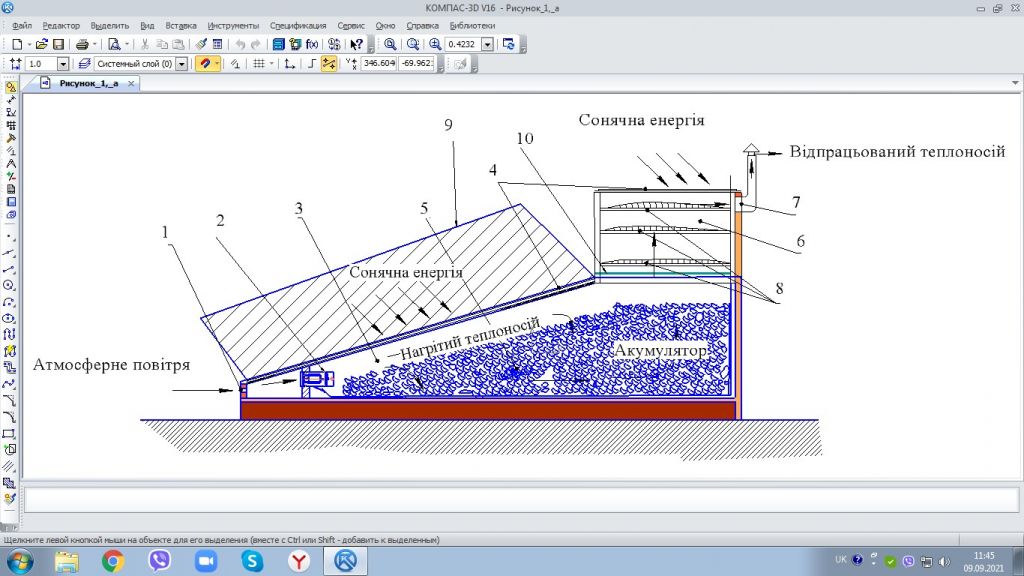This screenshot has width=1024, height=576.
Task: Expand the 1.0 scale dropdown
Action: [63, 63]
